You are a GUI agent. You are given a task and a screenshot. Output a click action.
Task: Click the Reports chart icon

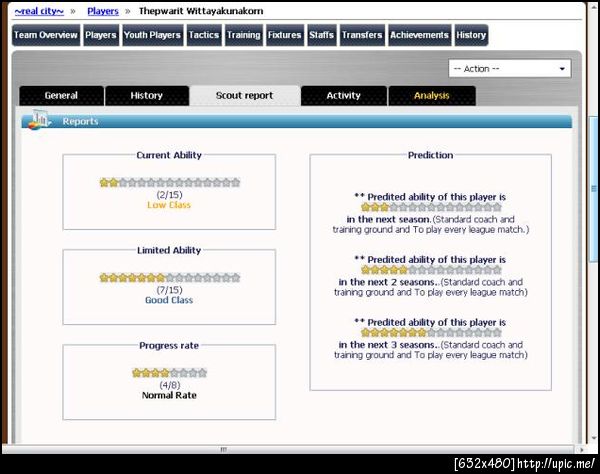tap(38, 120)
